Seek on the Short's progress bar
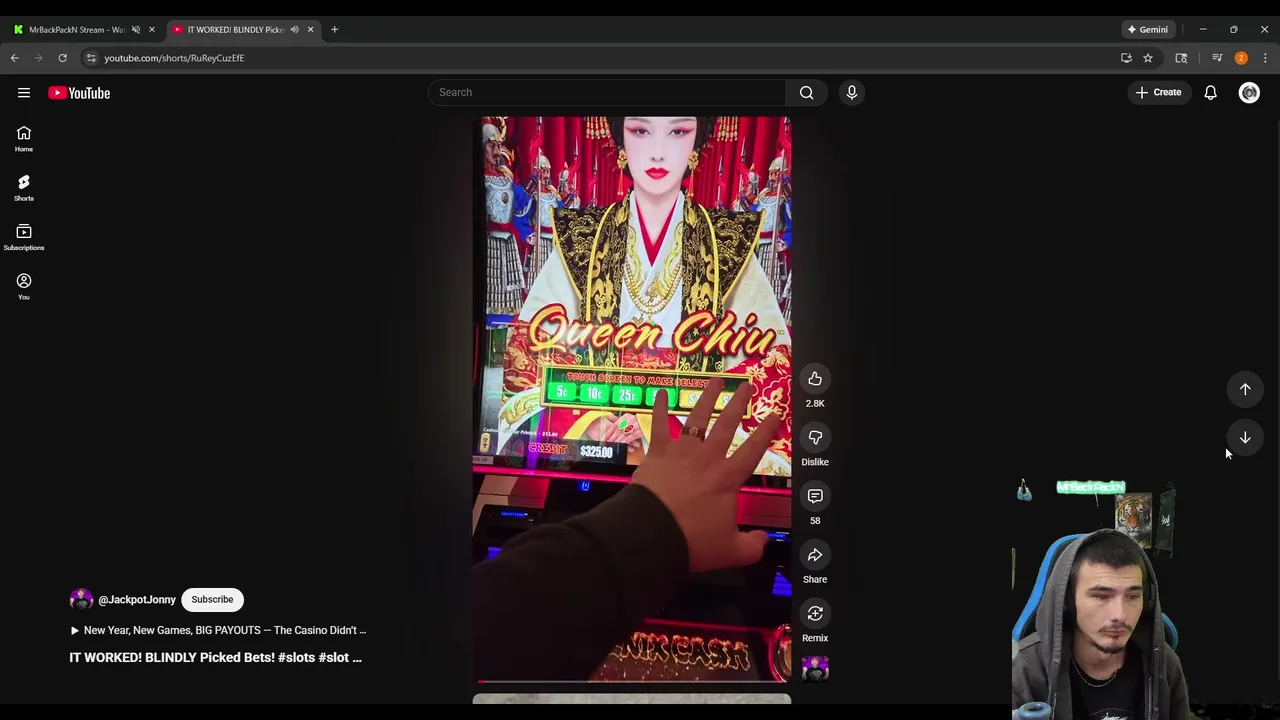Viewport: 1280px width, 720px height. pyautogui.click(x=632, y=681)
